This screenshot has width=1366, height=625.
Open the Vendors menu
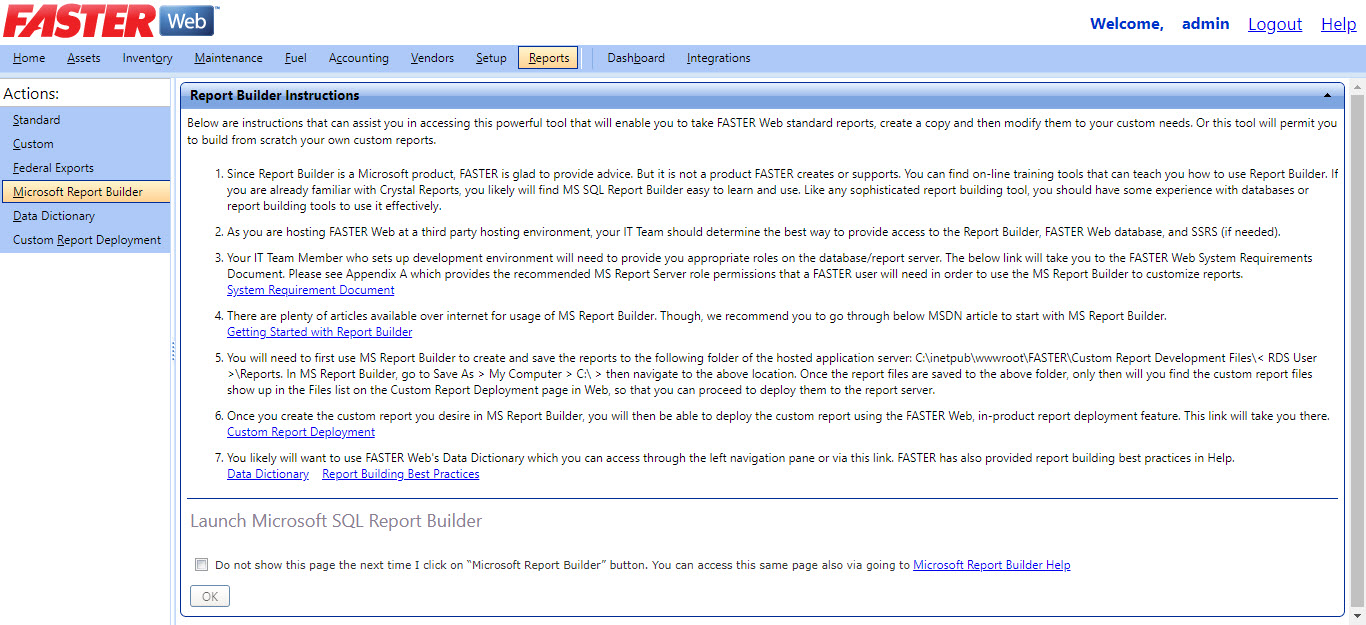pyautogui.click(x=432, y=58)
